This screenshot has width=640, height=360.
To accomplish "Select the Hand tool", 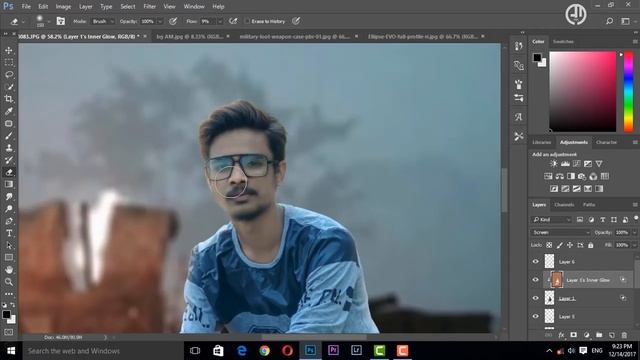I will (x=9, y=270).
